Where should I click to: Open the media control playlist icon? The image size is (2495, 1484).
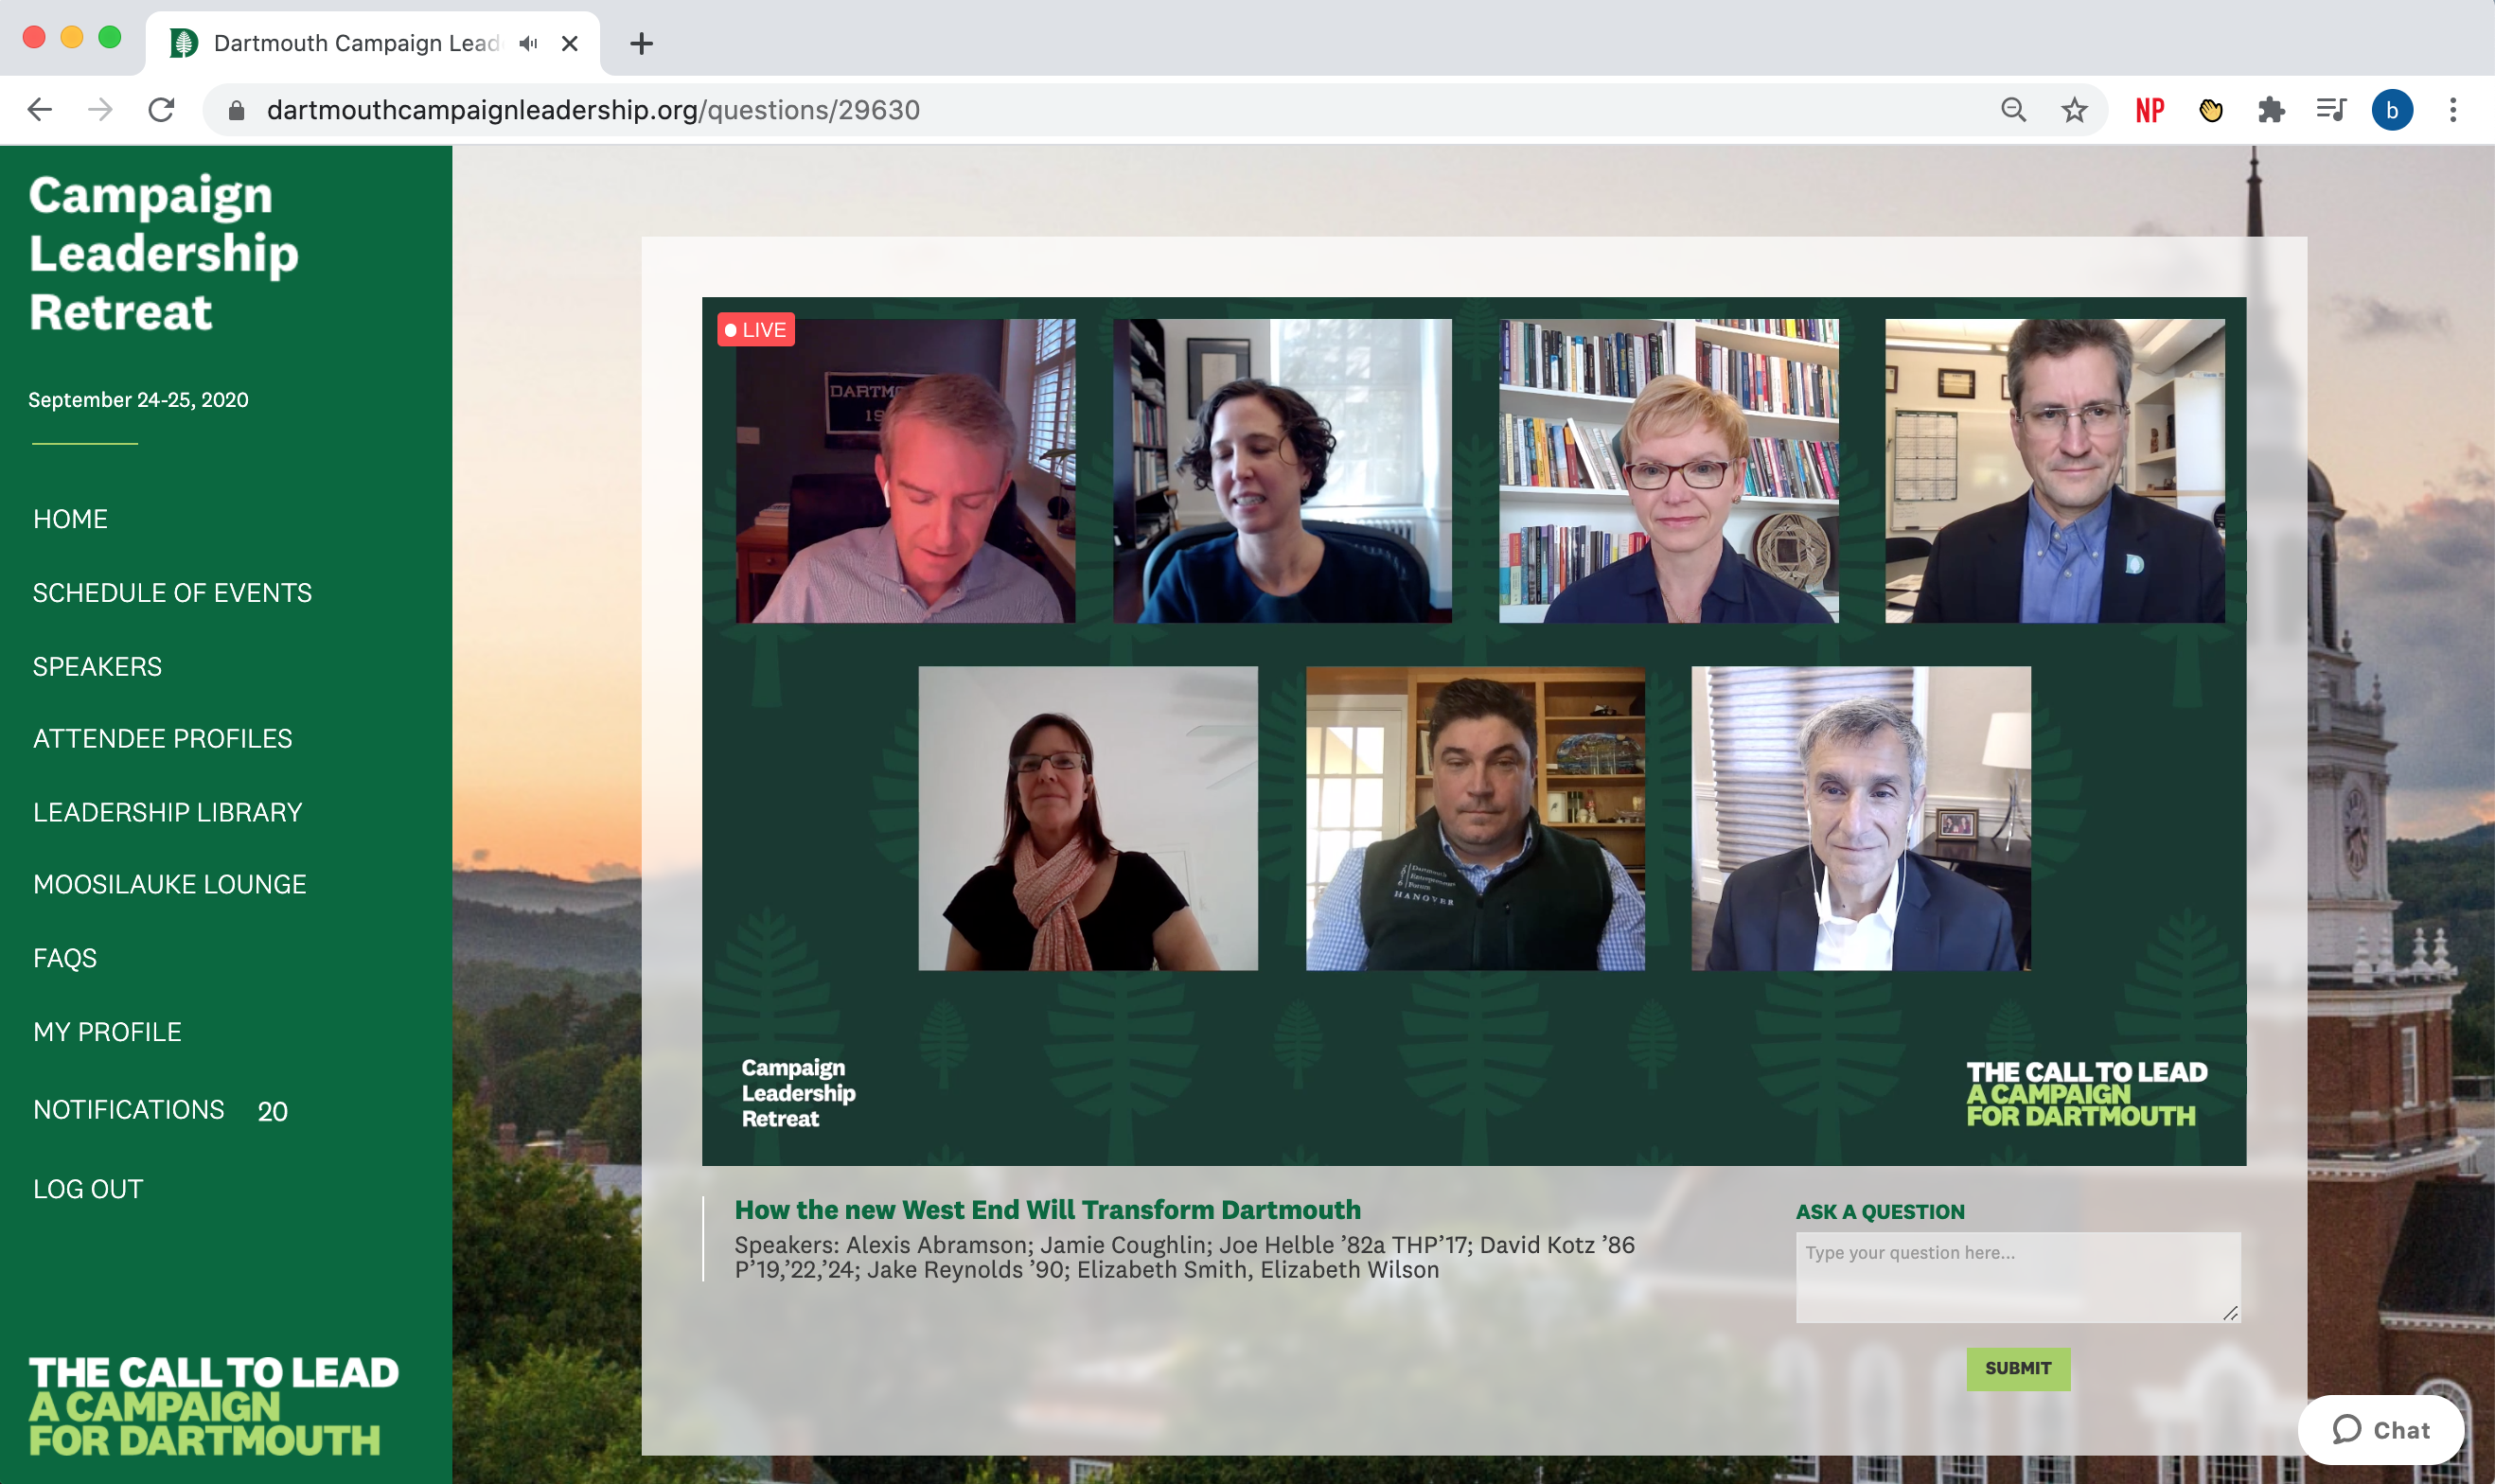2331,109
